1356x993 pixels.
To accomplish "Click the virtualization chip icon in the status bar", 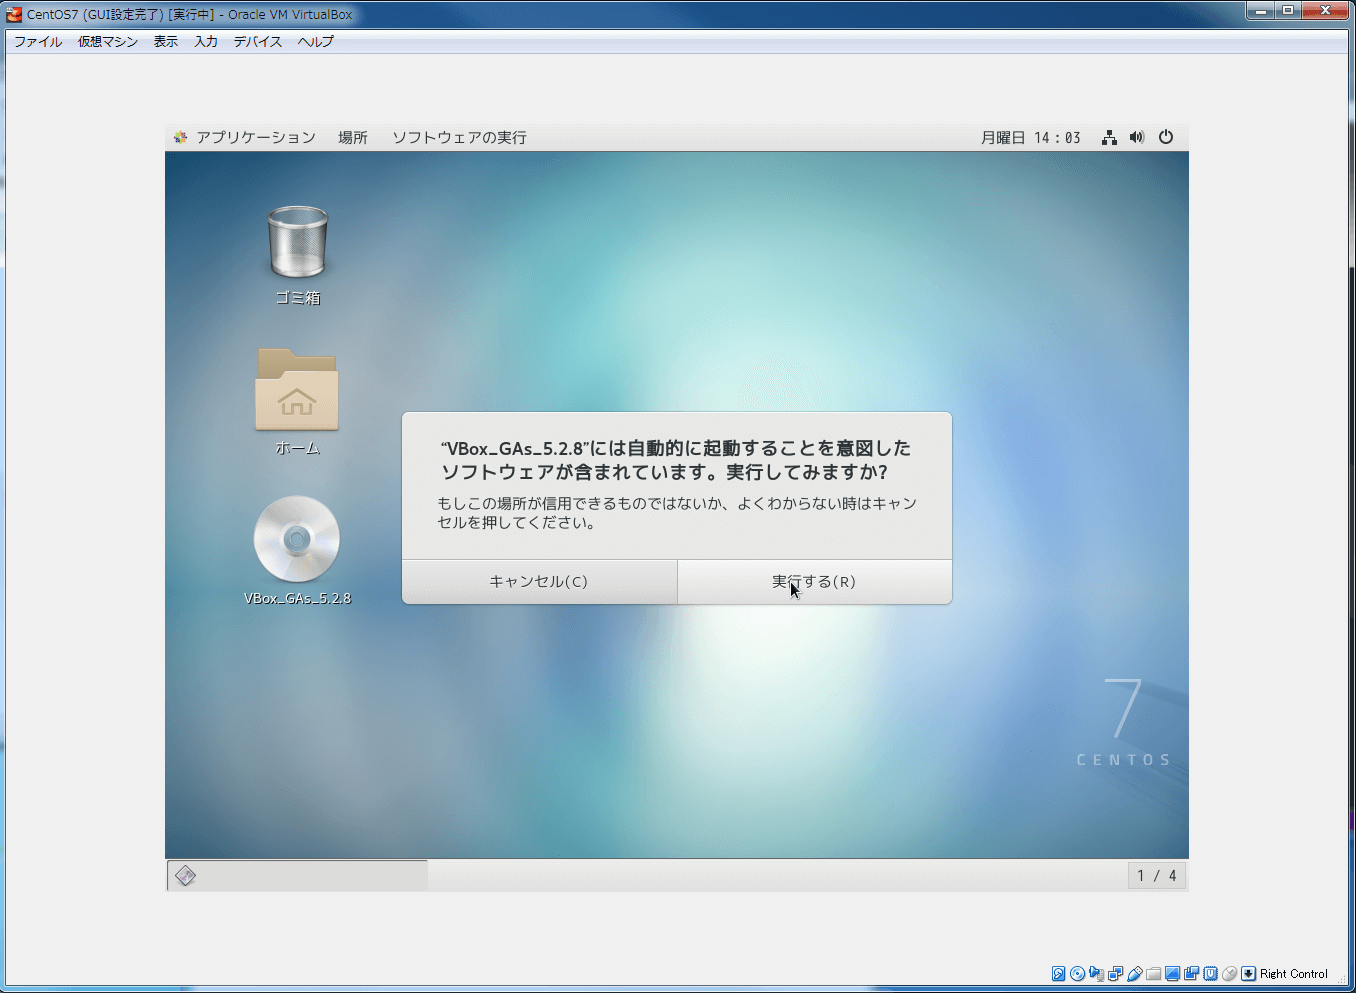I will coord(1210,973).
